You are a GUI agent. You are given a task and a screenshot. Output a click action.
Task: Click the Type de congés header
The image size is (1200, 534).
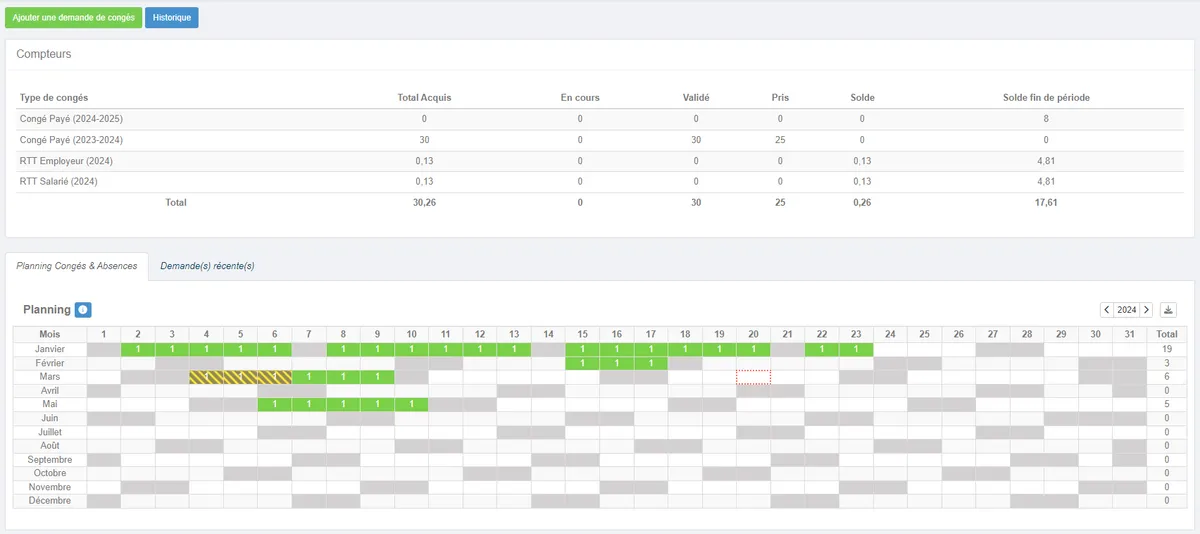tap(54, 98)
